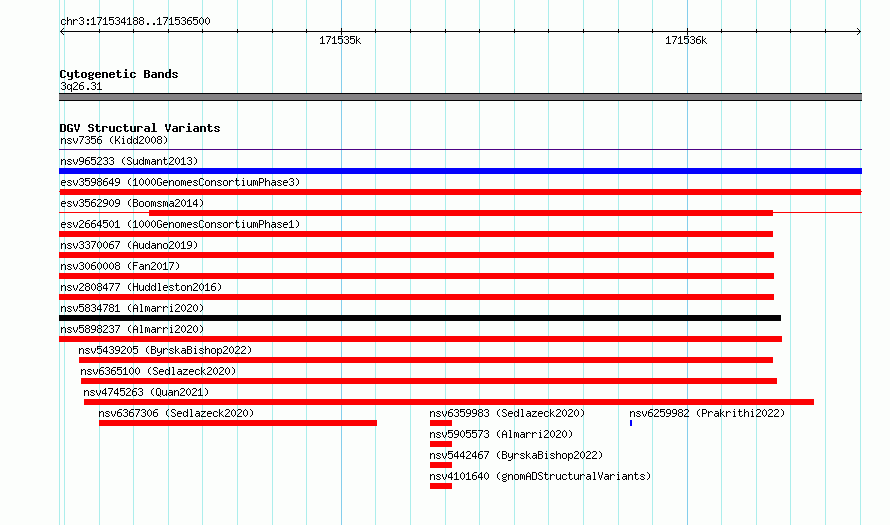Select the gray 3q26.31 cytoband bar

(x=460, y=97)
